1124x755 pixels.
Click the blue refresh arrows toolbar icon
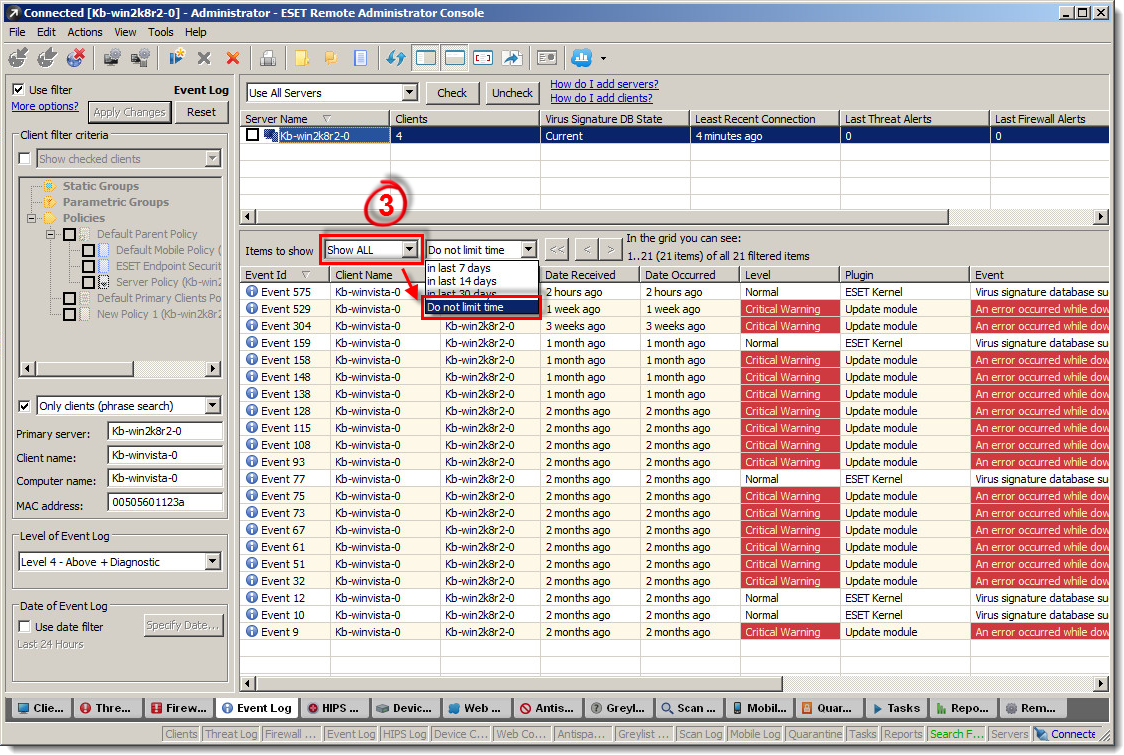(396, 58)
